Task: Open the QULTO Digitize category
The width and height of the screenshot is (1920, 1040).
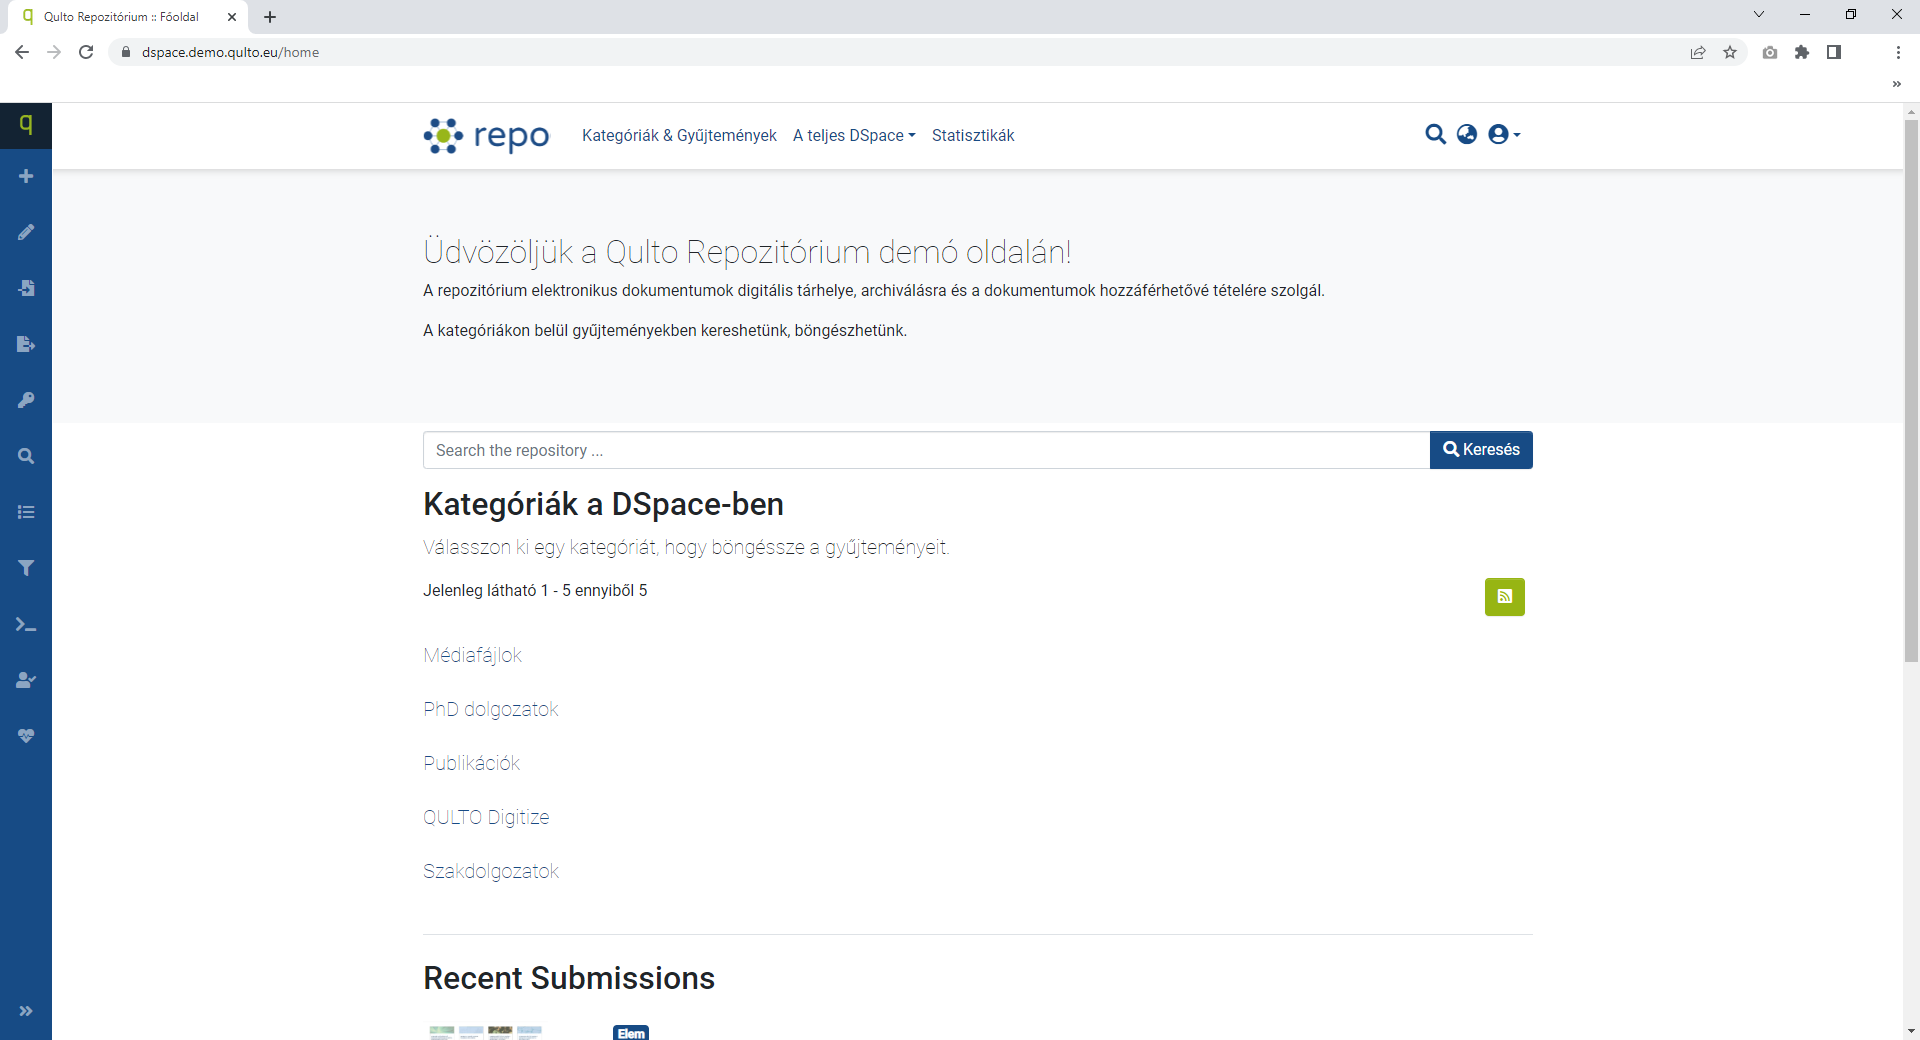Action: [x=486, y=817]
